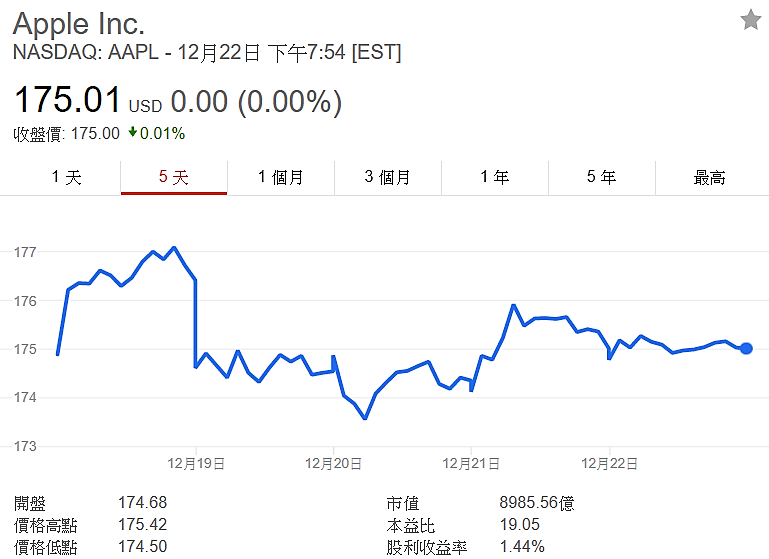The height and width of the screenshot is (559, 769).
Task: Click the star favorite icon
Action: pyautogui.click(x=751, y=20)
